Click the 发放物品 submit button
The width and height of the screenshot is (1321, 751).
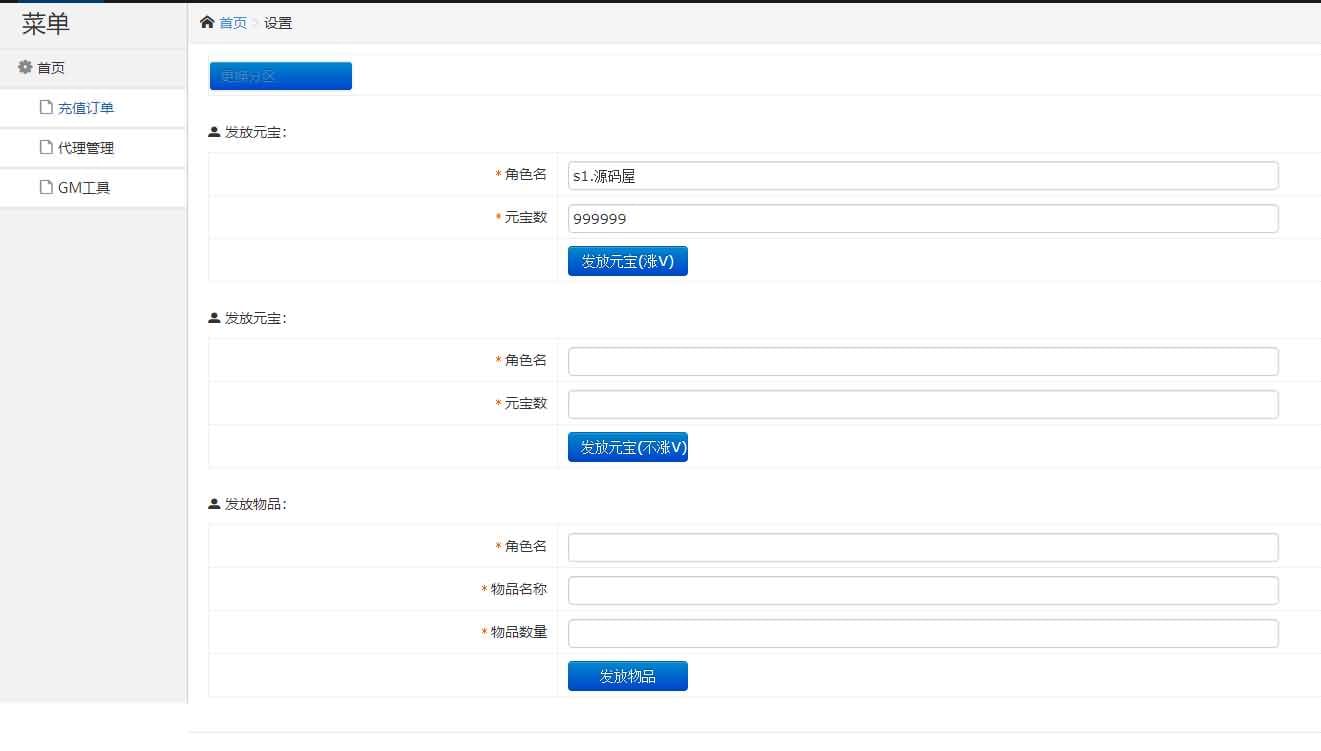click(x=627, y=675)
